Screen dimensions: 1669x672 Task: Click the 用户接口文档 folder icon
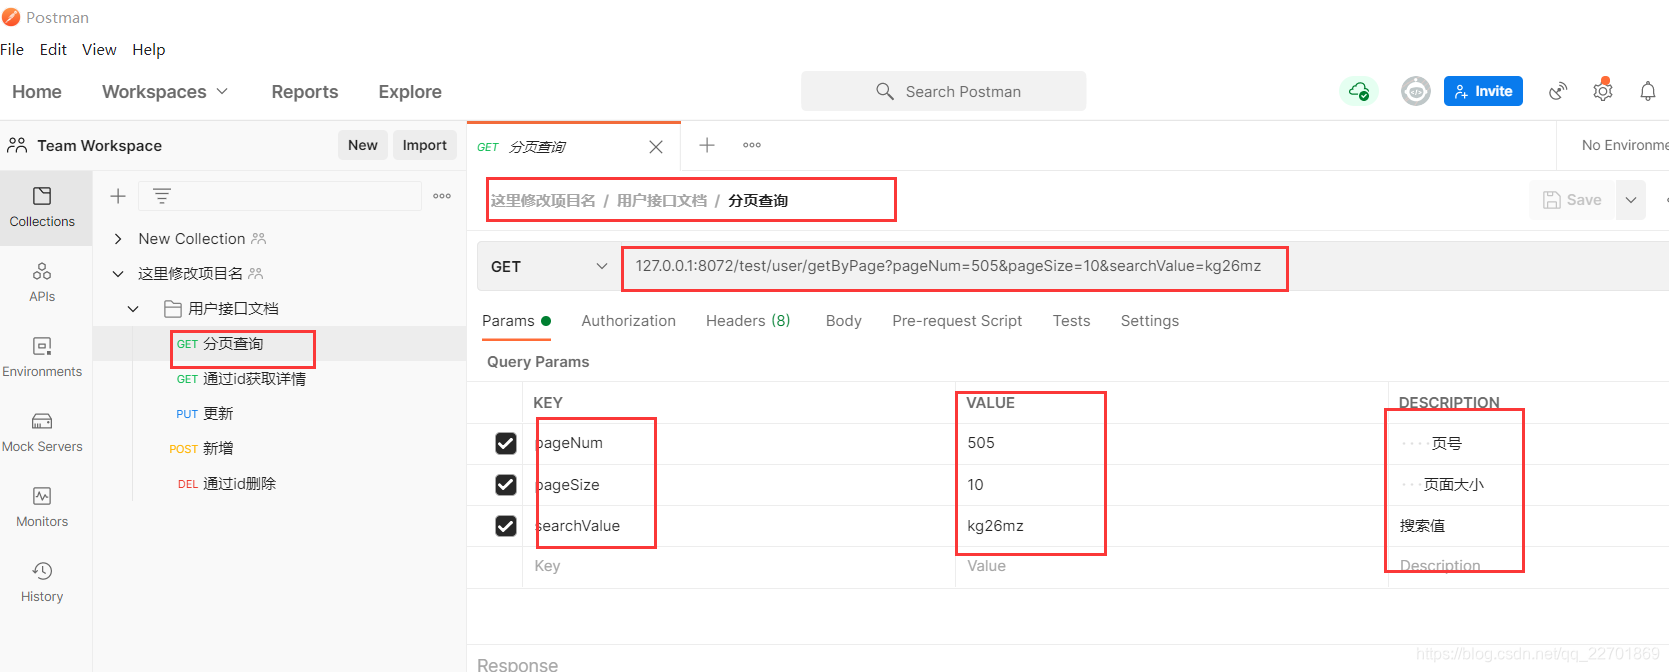coord(173,308)
